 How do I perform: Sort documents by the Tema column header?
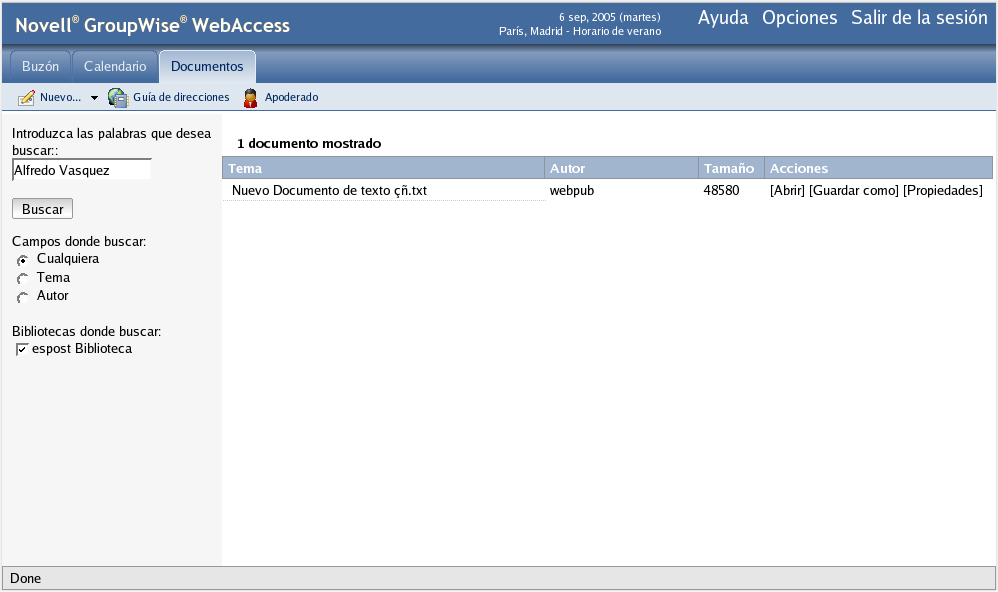pyautogui.click(x=246, y=168)
